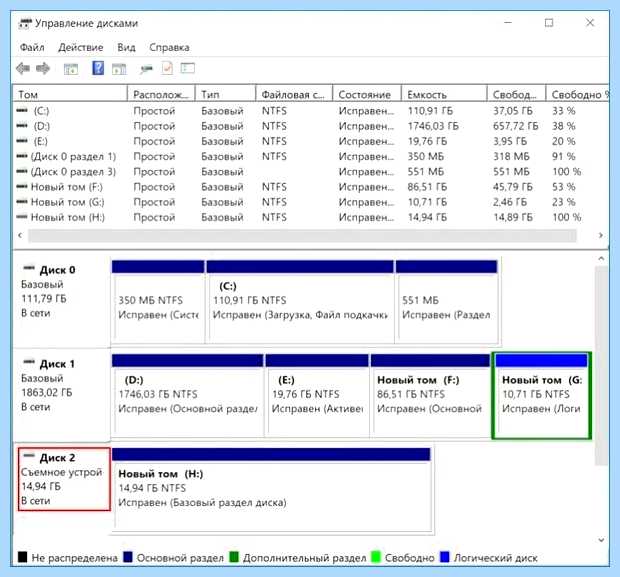620x577 pixels.
Task: Click the disk icon next to Диск 1
Action: tap(29, 362)
